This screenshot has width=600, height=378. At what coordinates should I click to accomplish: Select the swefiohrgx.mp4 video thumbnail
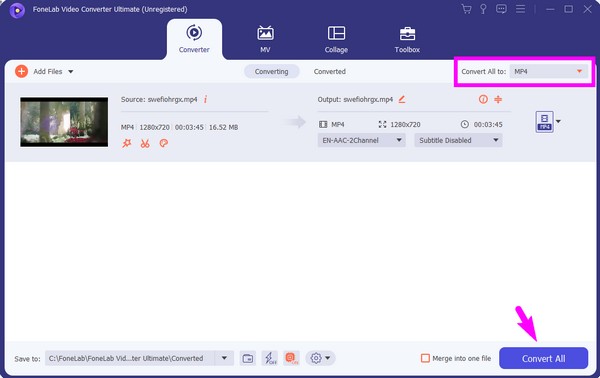[x=64, y=122]
